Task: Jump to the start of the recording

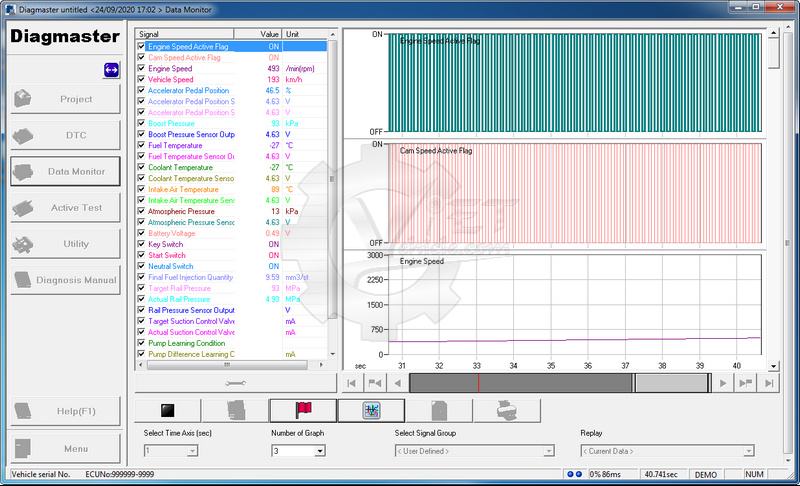Action: (351, 383)
